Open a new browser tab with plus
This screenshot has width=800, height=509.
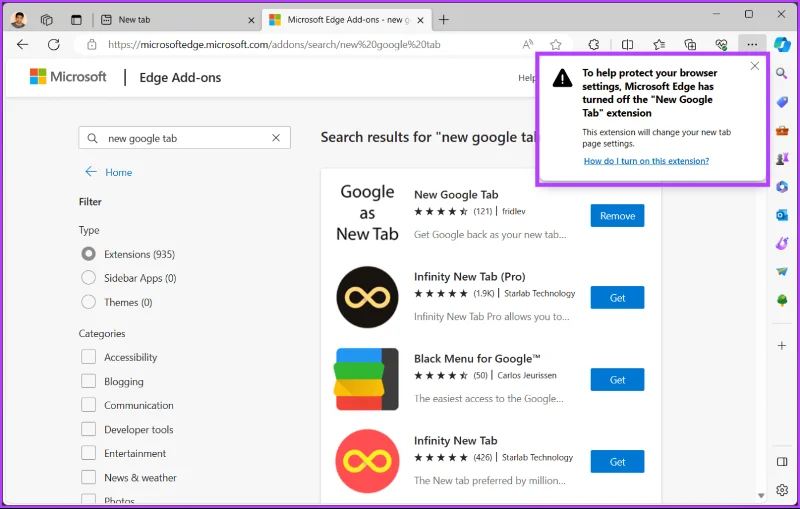pyautogui.click(x=444, y=20)
